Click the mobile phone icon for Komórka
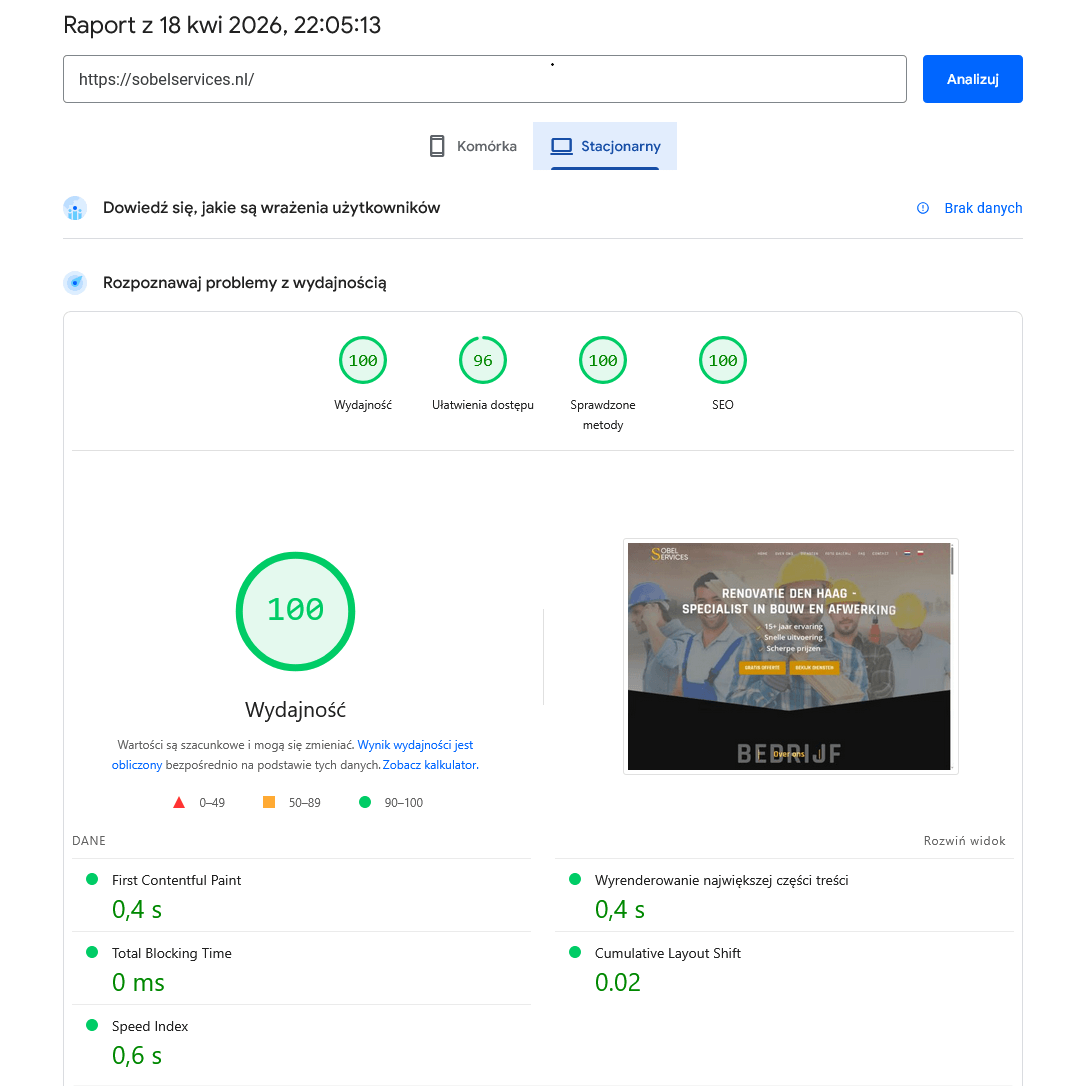1086x1086 pixels. click(437, 146)
